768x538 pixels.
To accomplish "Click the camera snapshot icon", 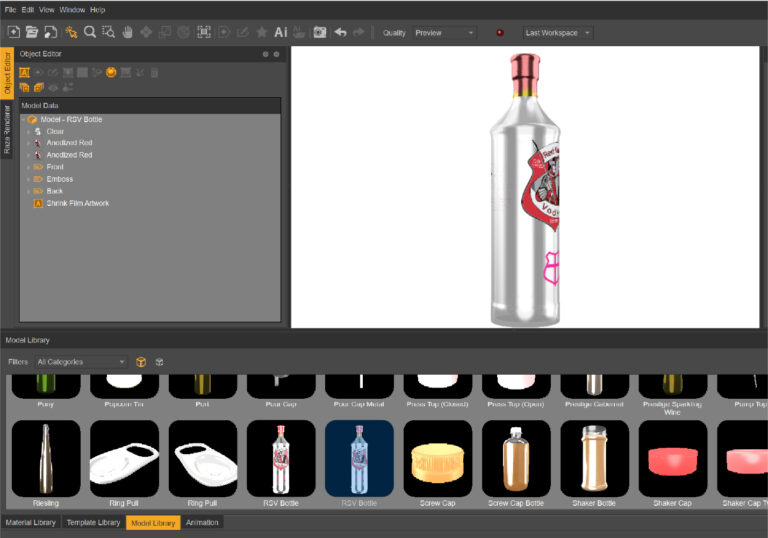I will pos(320,32).
